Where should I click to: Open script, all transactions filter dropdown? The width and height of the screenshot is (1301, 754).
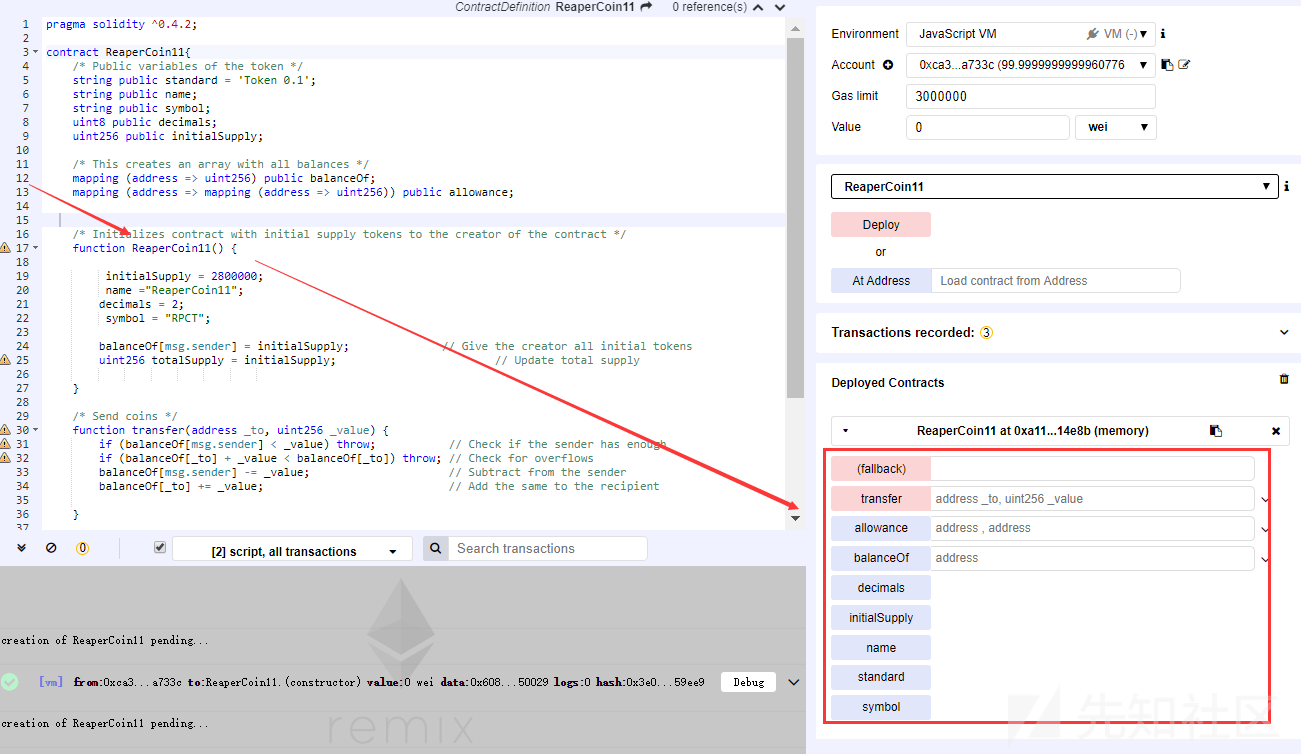coord(291,550)
